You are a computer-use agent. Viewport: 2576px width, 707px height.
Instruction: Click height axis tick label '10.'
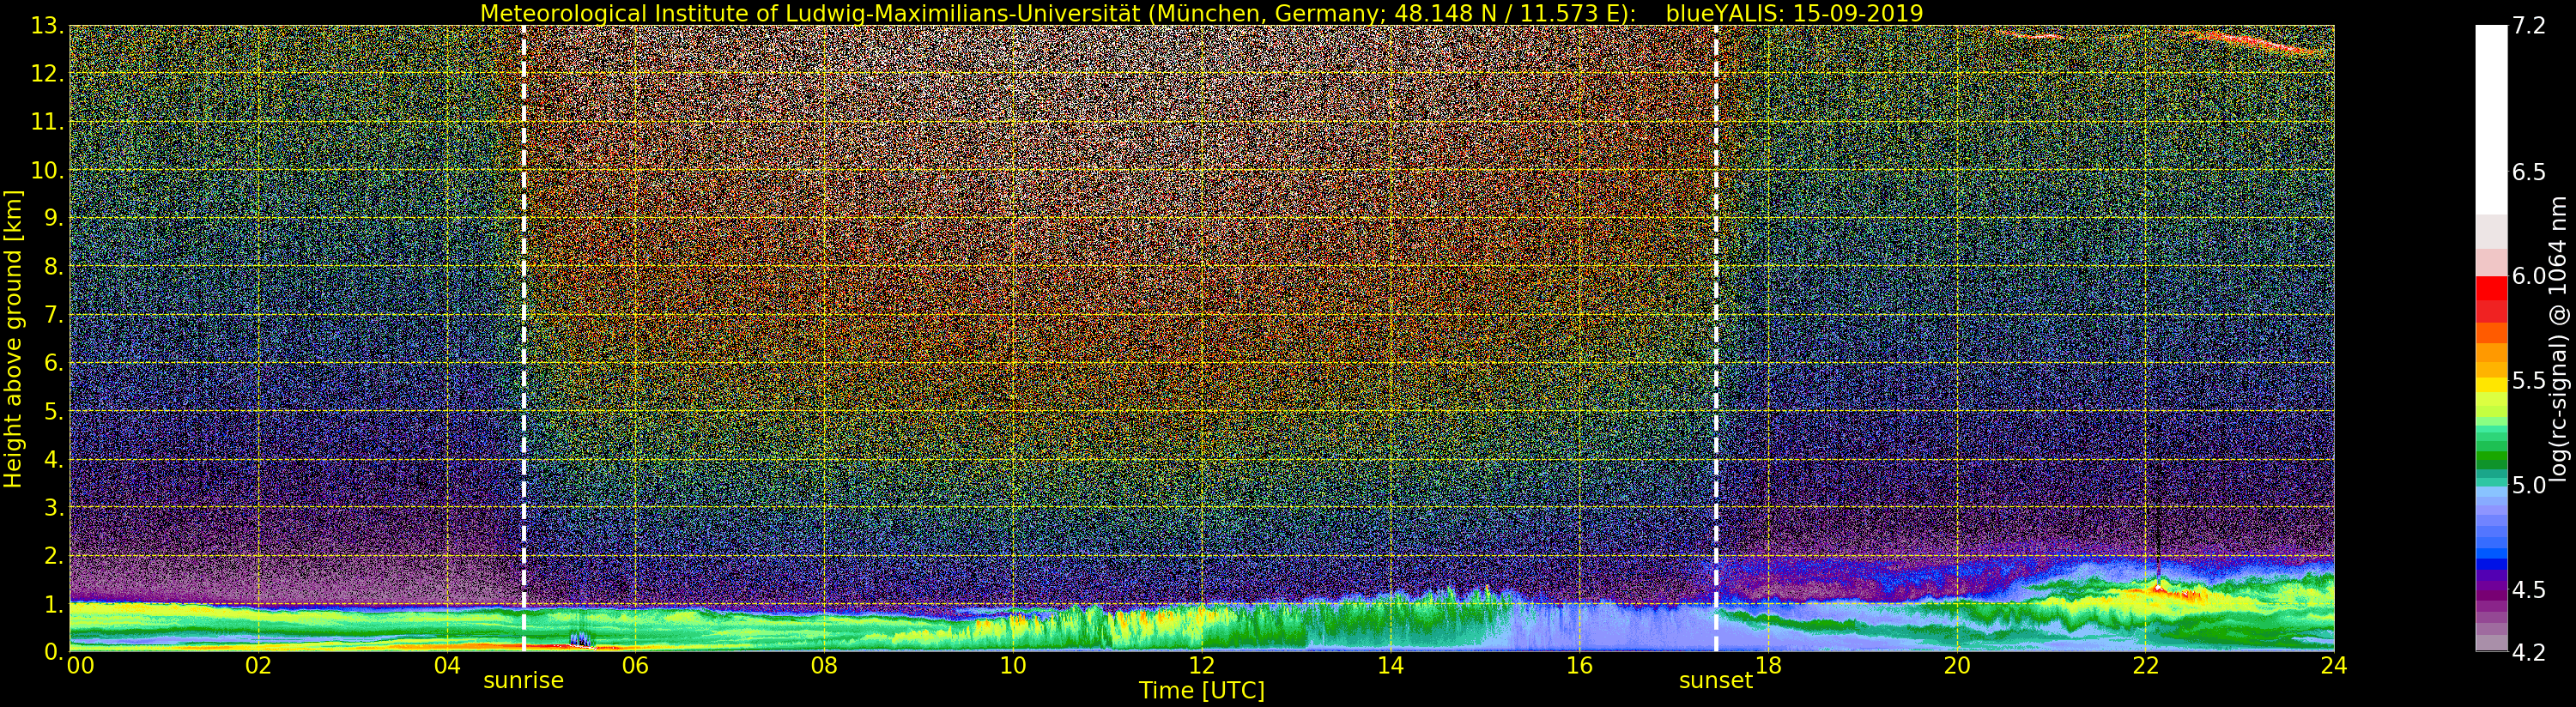click(47, 170)
